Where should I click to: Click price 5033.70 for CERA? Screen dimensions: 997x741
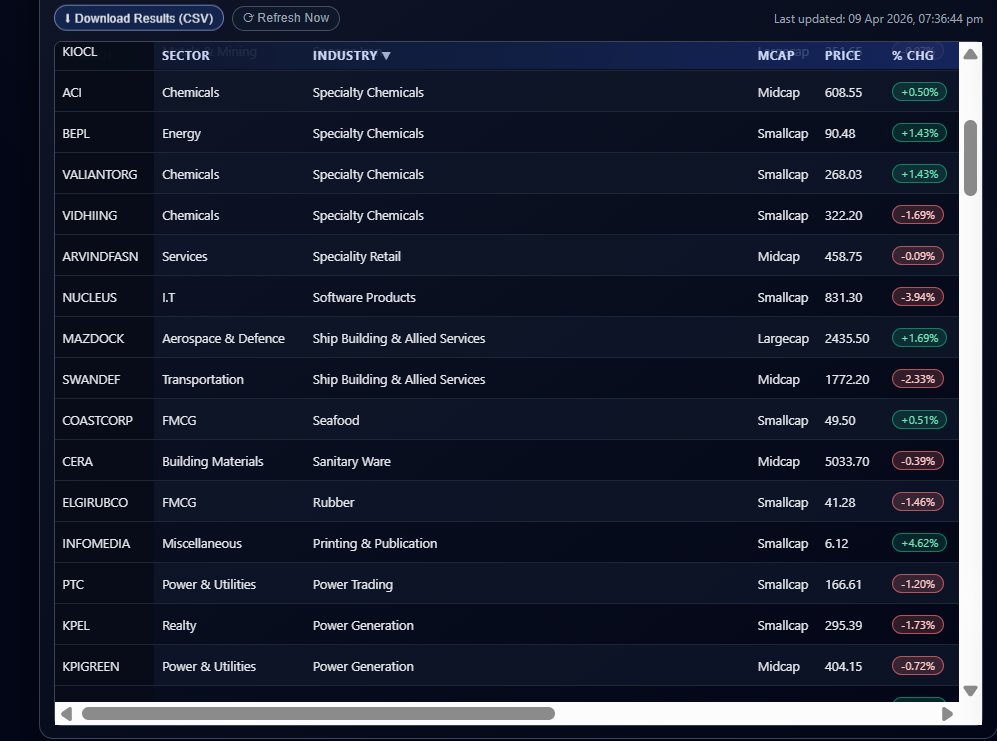[x=846, y=462]
